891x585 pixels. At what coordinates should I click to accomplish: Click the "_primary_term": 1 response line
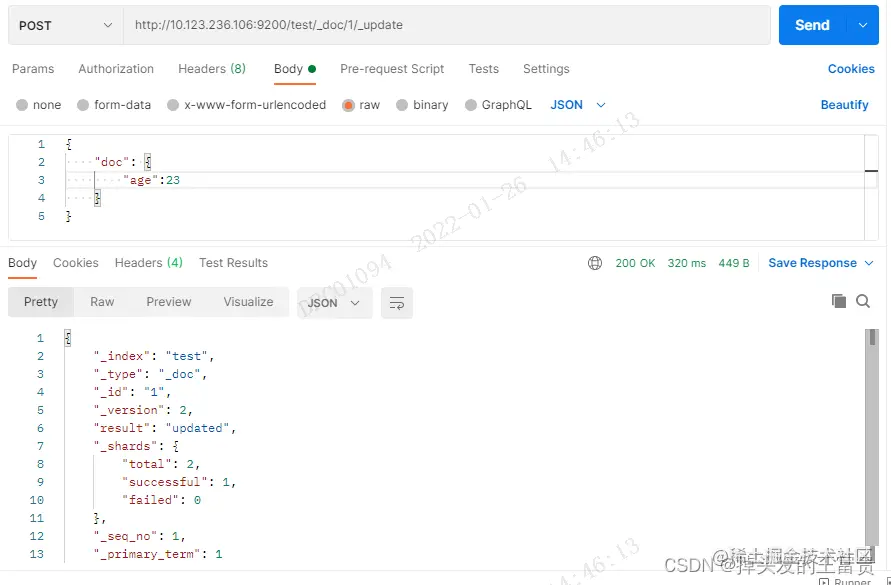click(x=158, y=554)
